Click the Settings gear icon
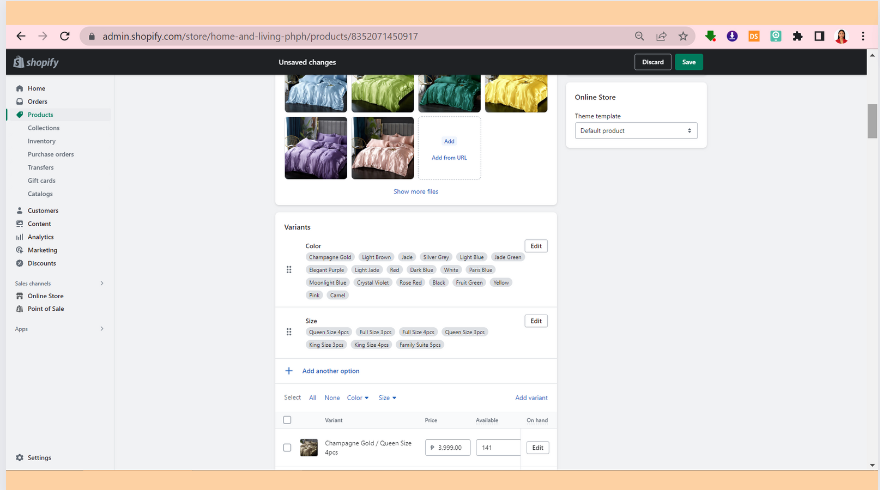 tap(20, 457)
